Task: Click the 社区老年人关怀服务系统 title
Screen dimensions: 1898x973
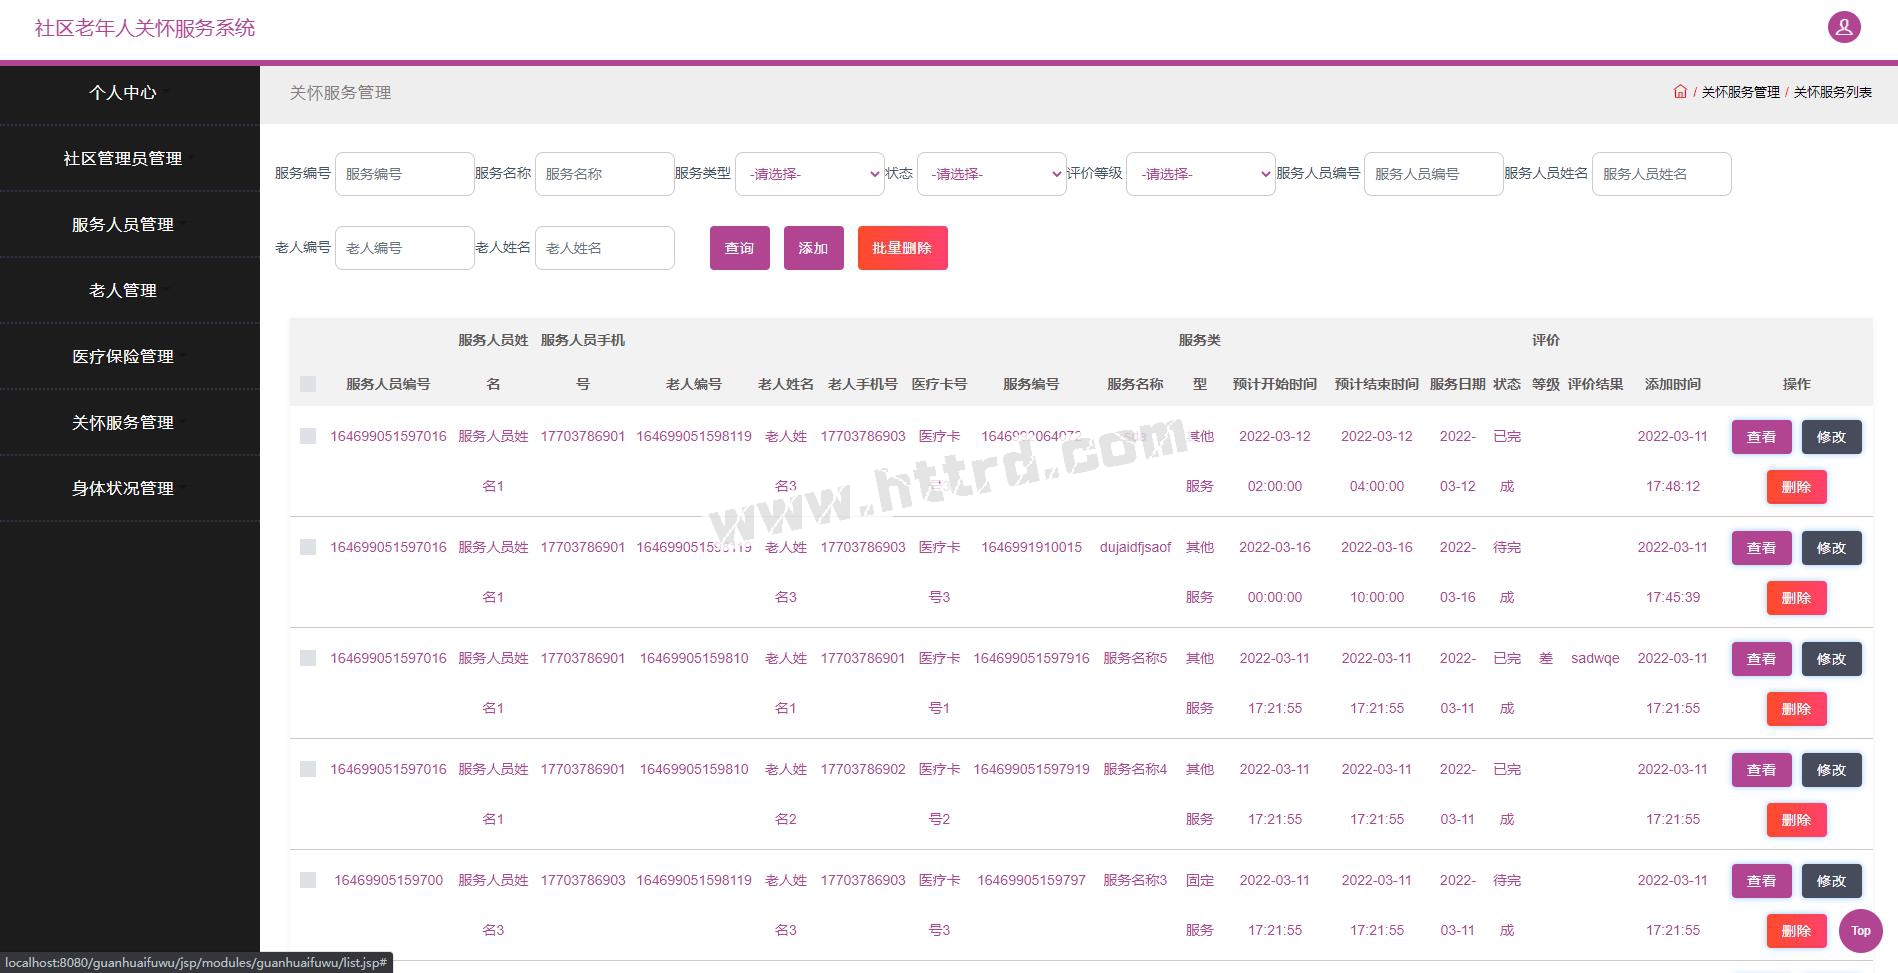Action: [145, 28]
